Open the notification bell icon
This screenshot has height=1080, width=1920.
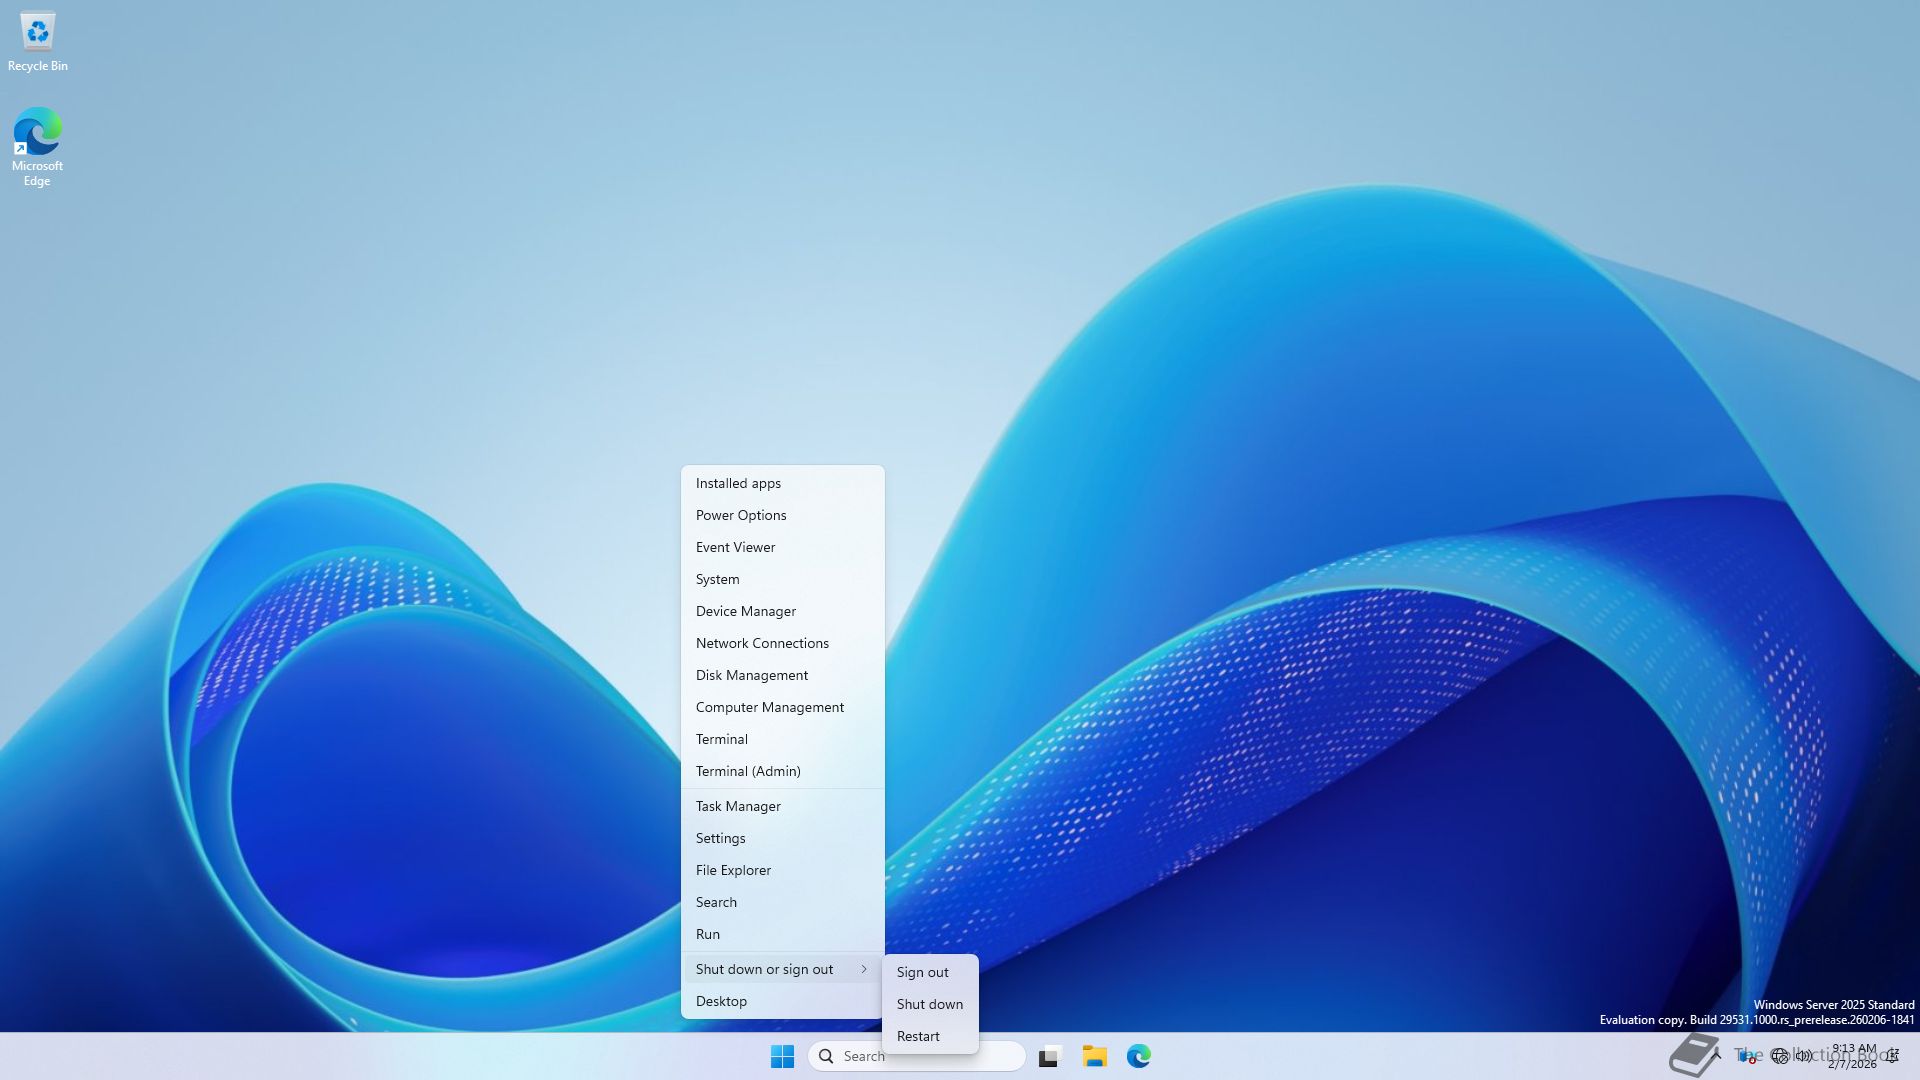[x=1893, y=1056]
